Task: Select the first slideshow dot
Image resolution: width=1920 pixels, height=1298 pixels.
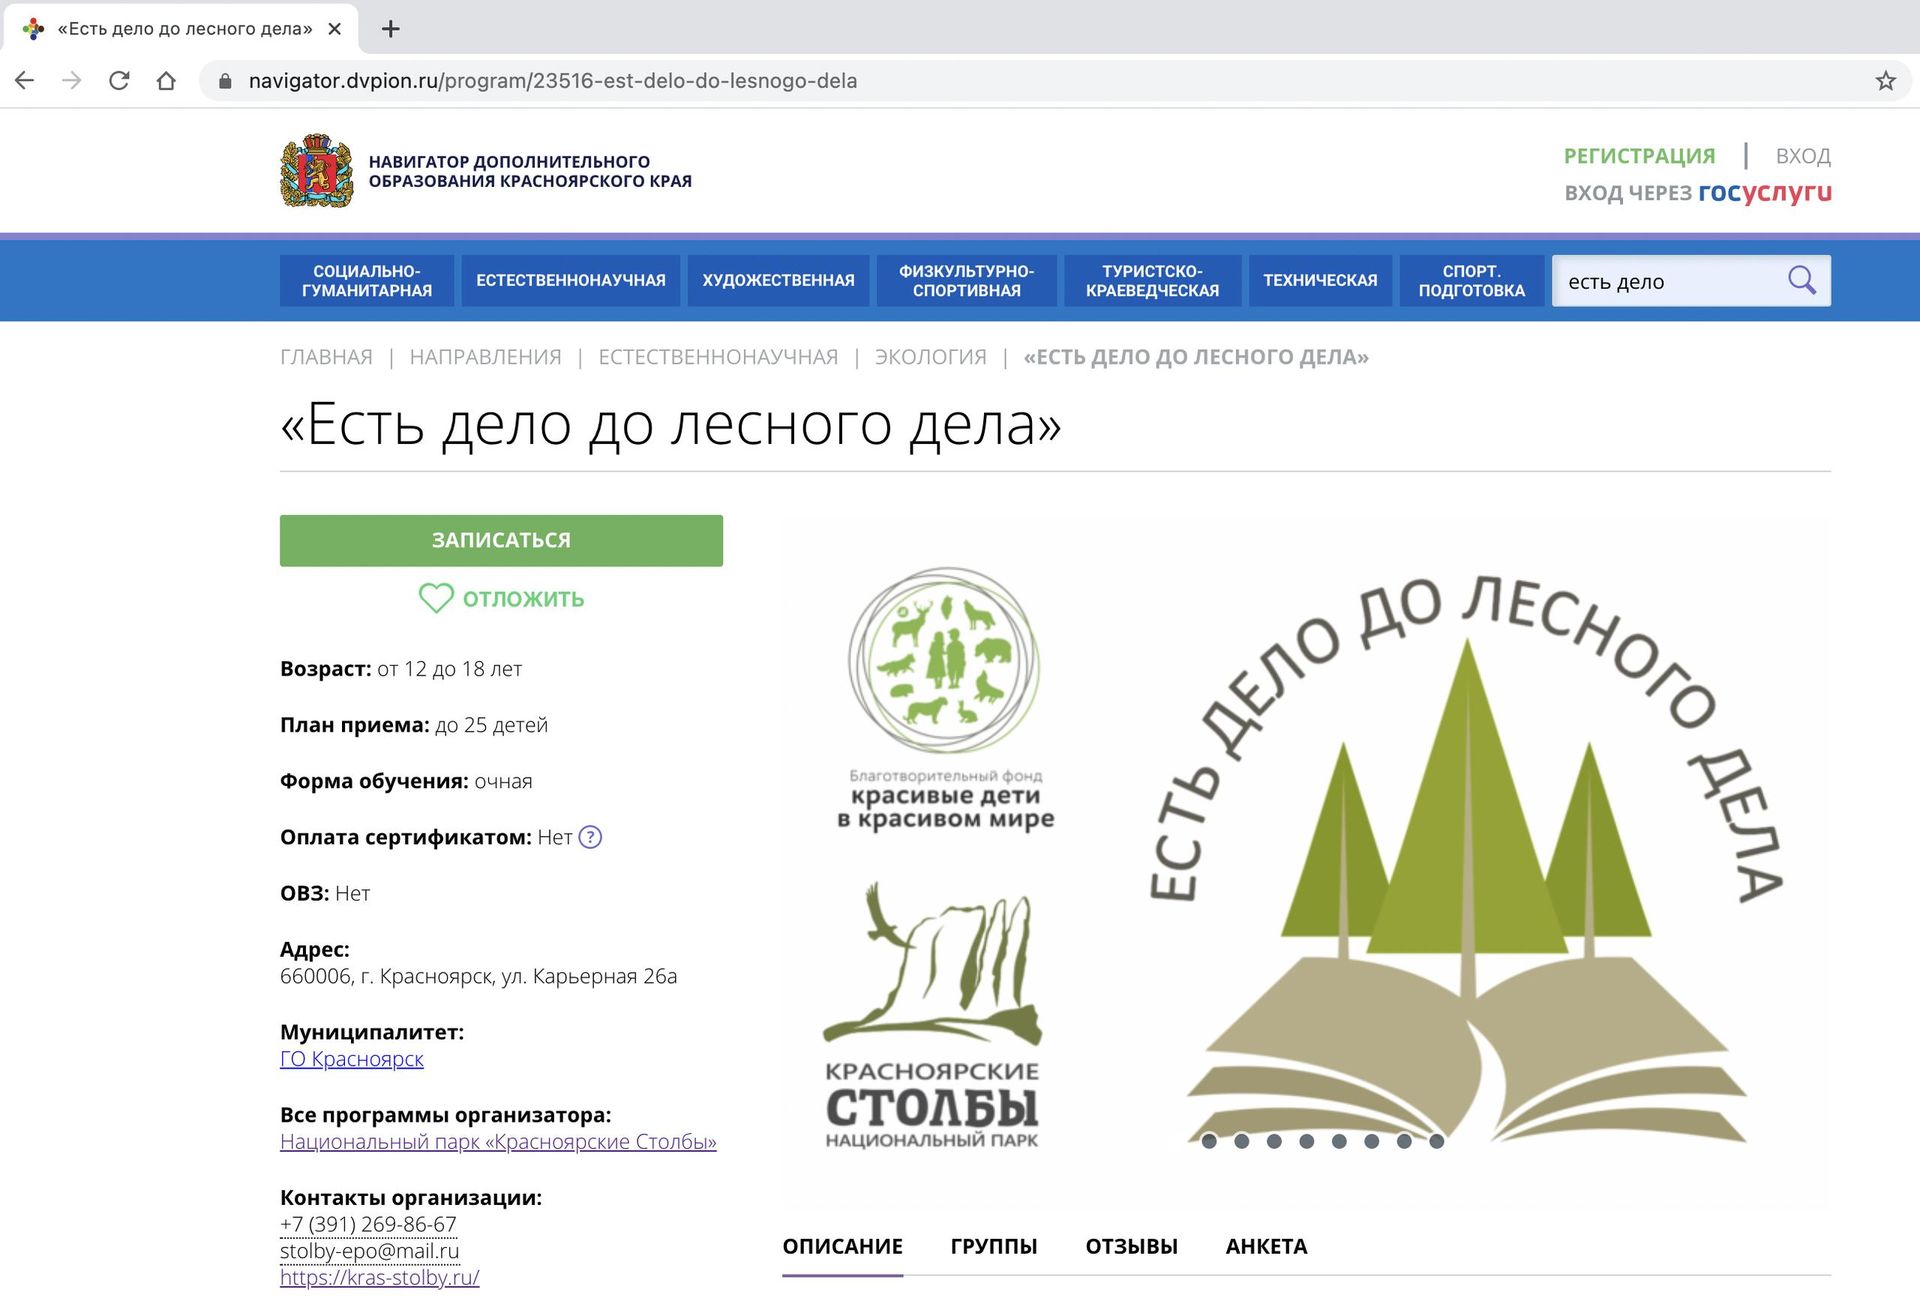Action: pyautogui.click(x=1209, y=1141)
